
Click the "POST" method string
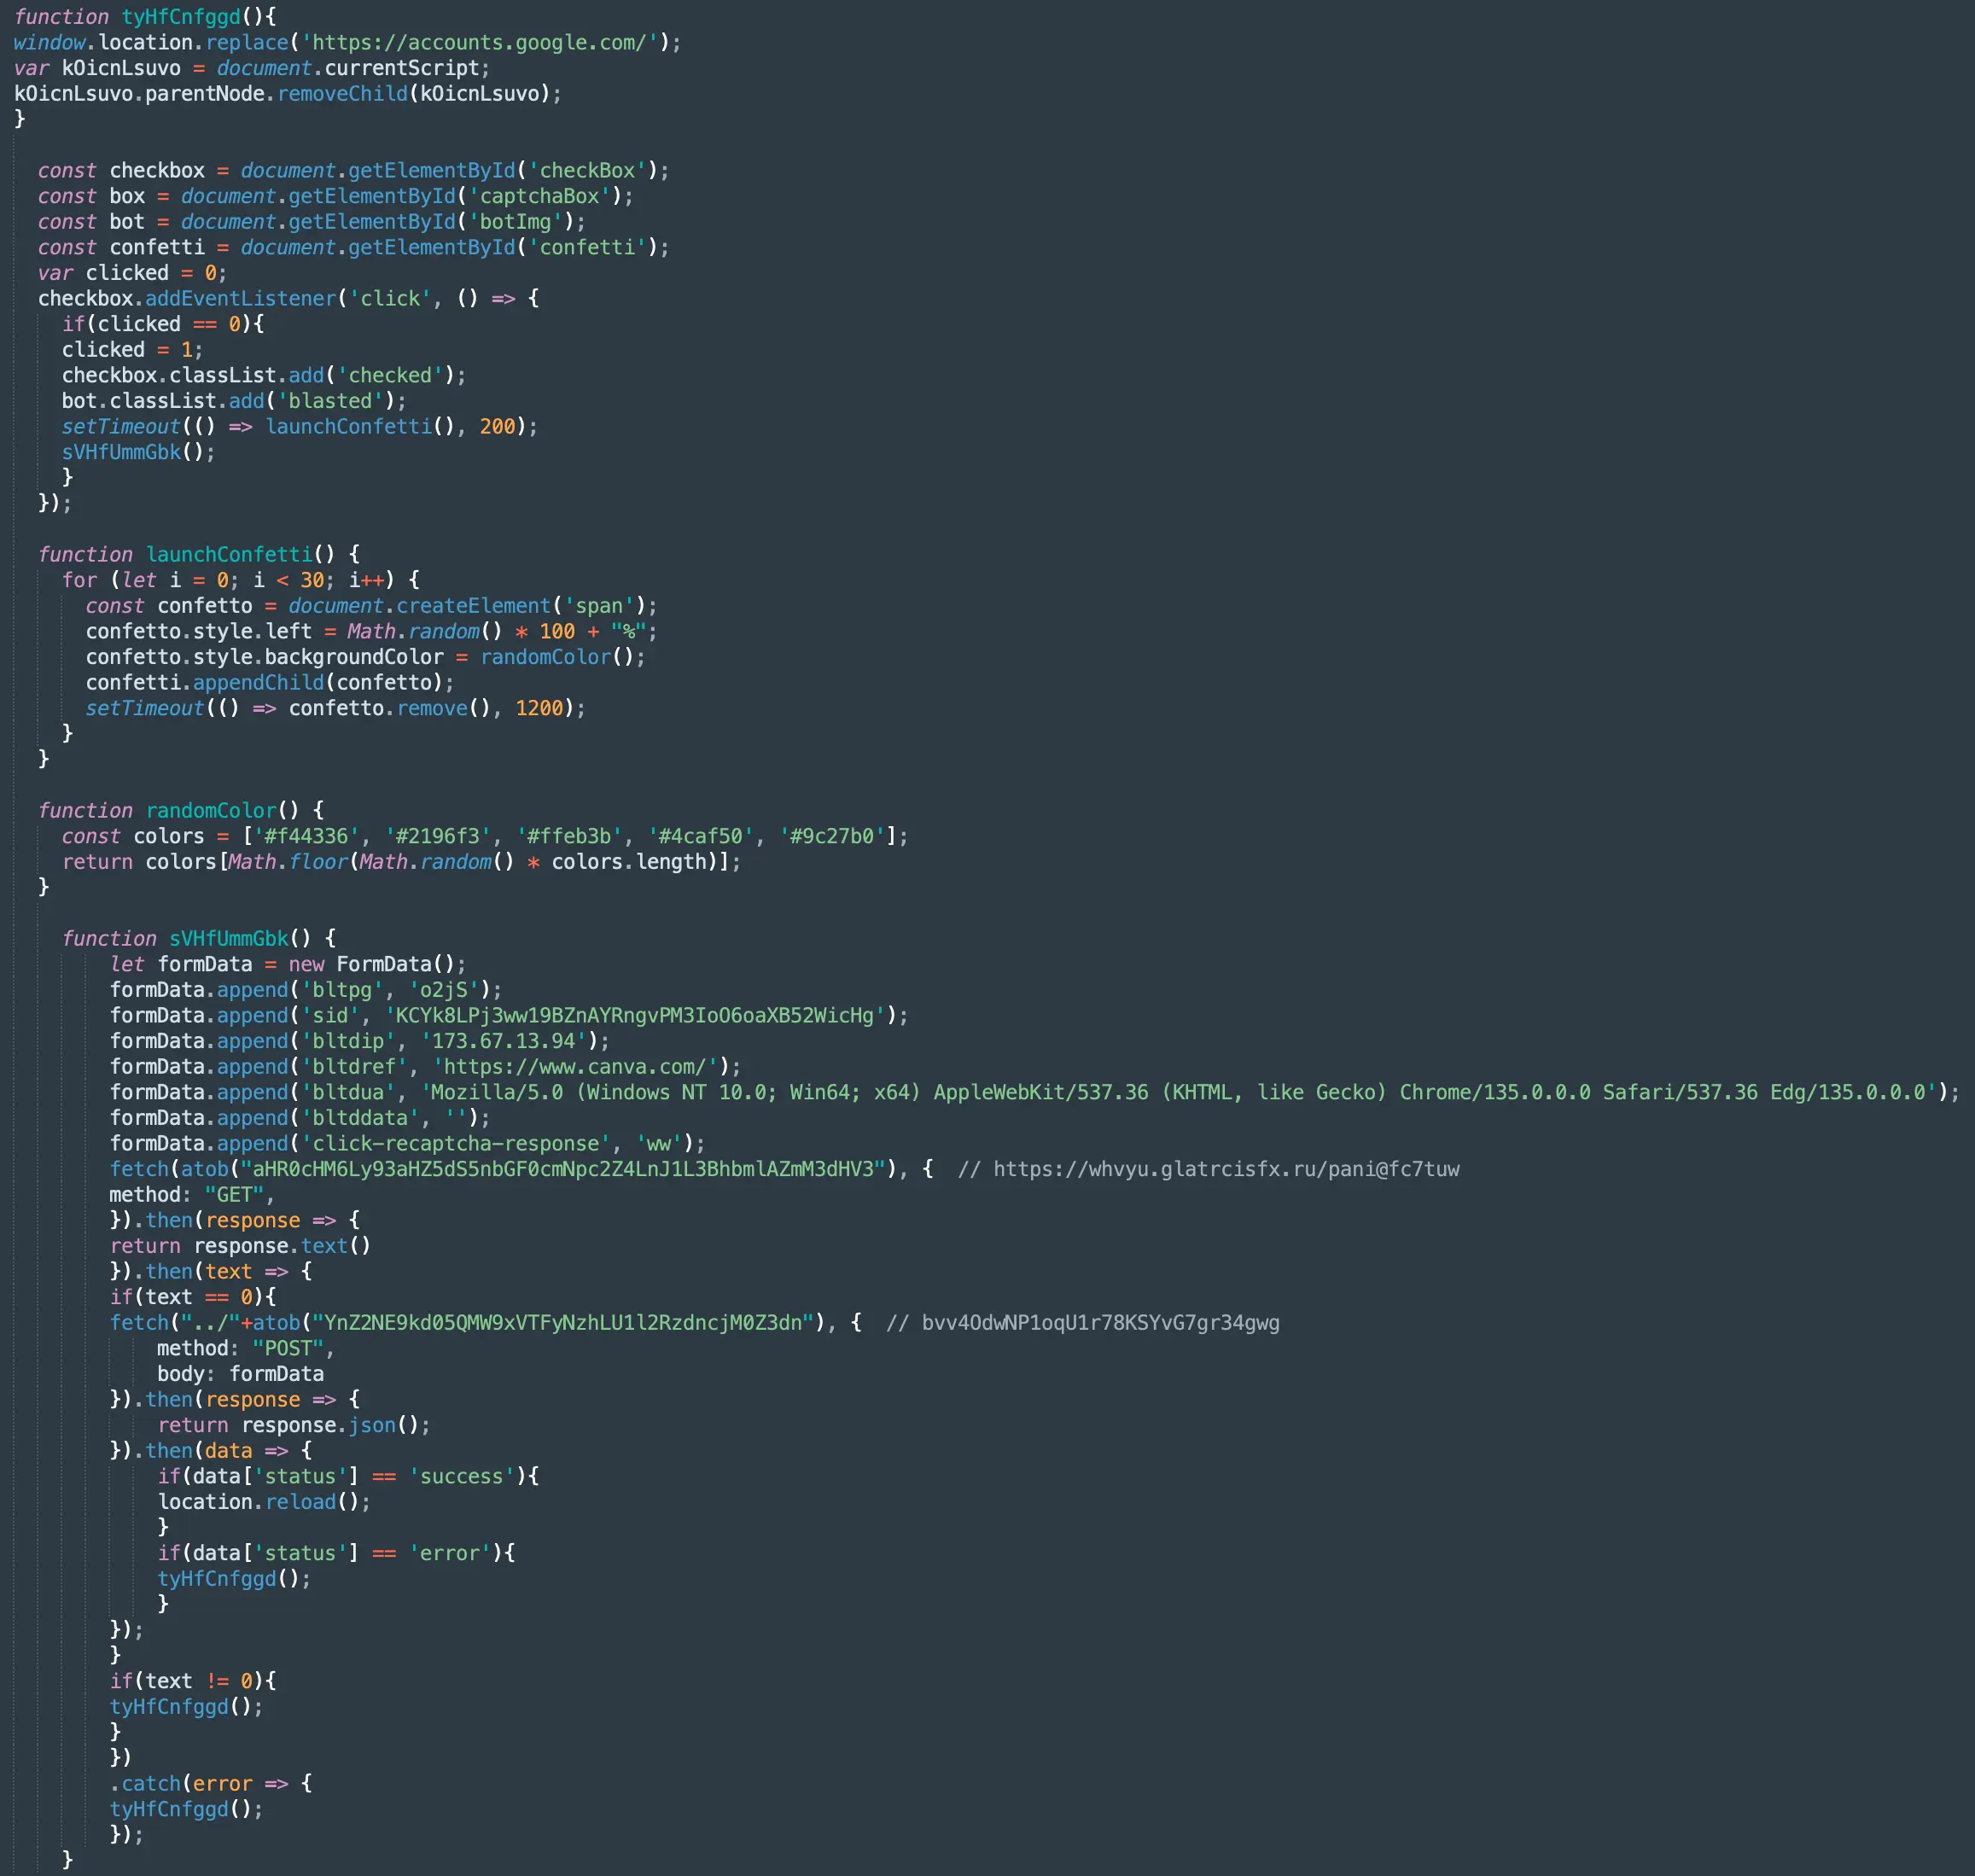288,1348
